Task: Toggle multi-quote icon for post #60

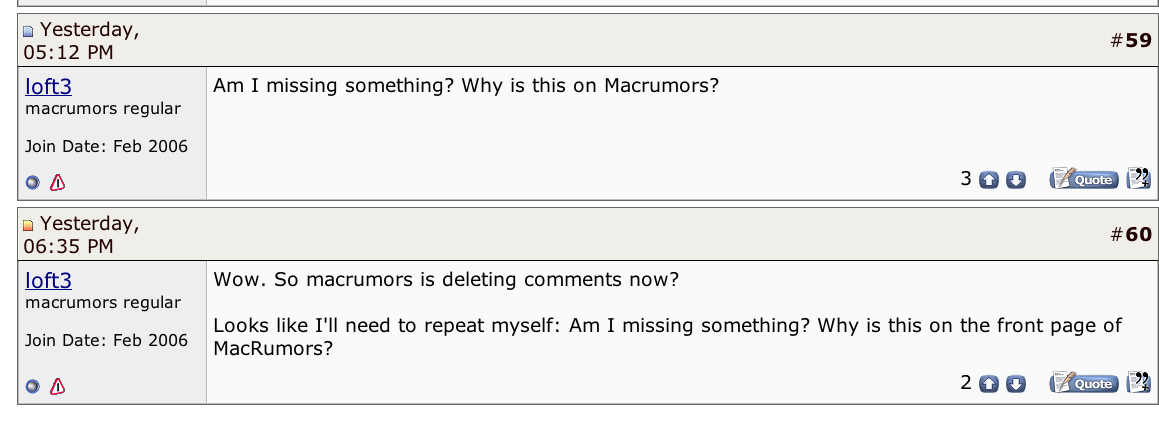Action: click(x=1138, y=382)
